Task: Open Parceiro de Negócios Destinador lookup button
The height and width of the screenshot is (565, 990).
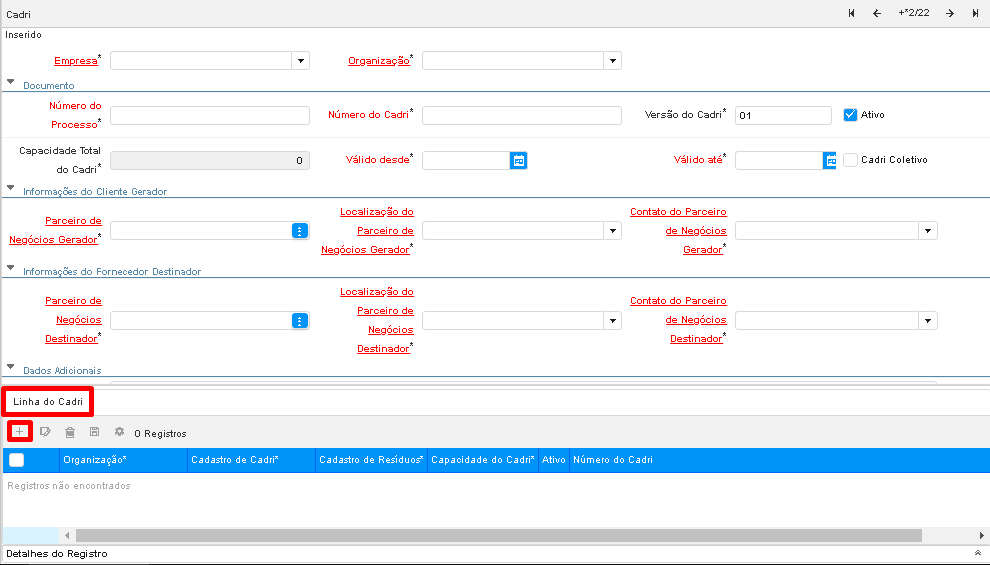Action: (299, 321)
